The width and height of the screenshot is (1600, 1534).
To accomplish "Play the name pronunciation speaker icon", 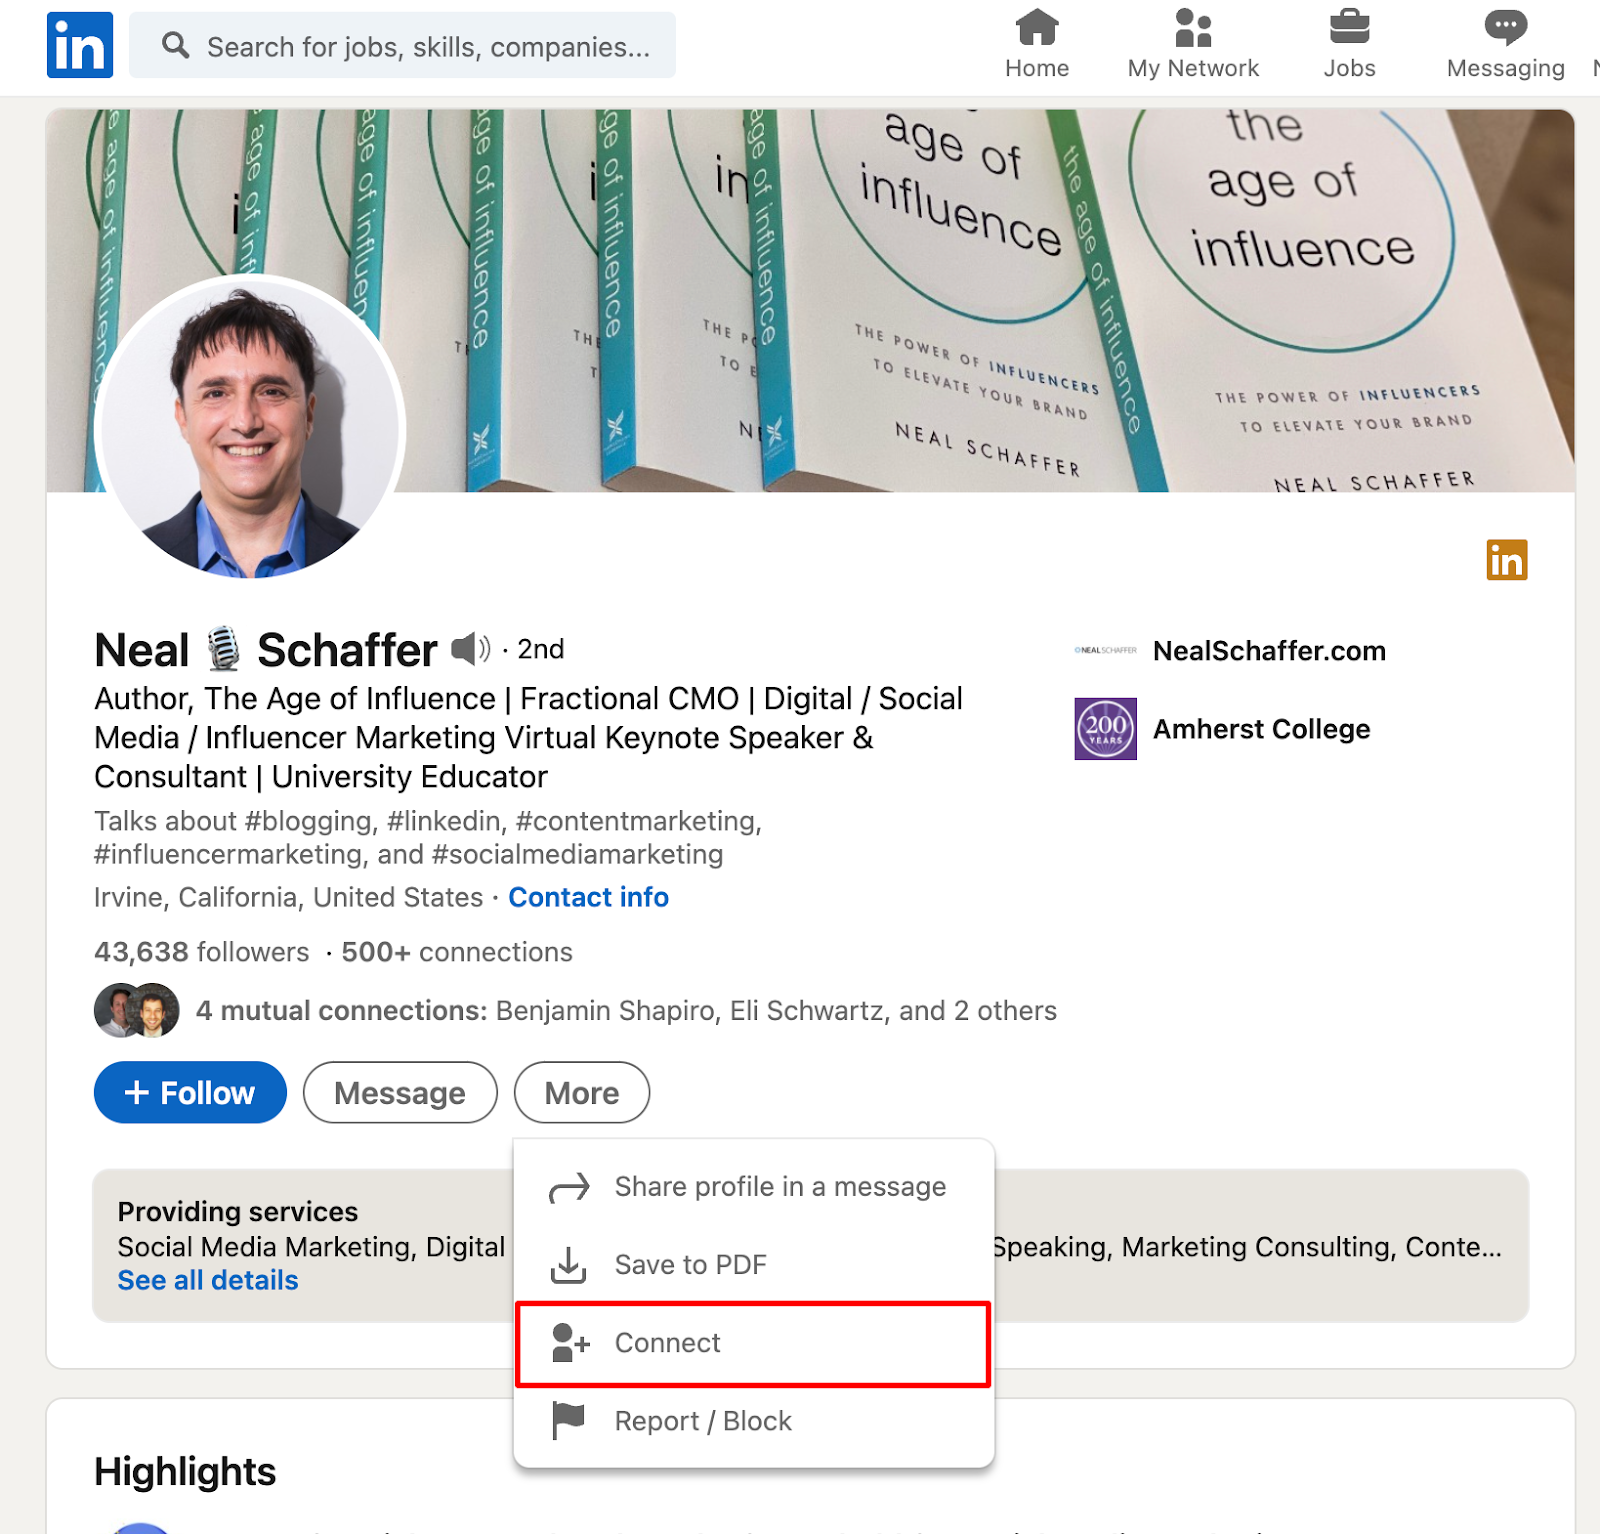I will coord(470,649).
